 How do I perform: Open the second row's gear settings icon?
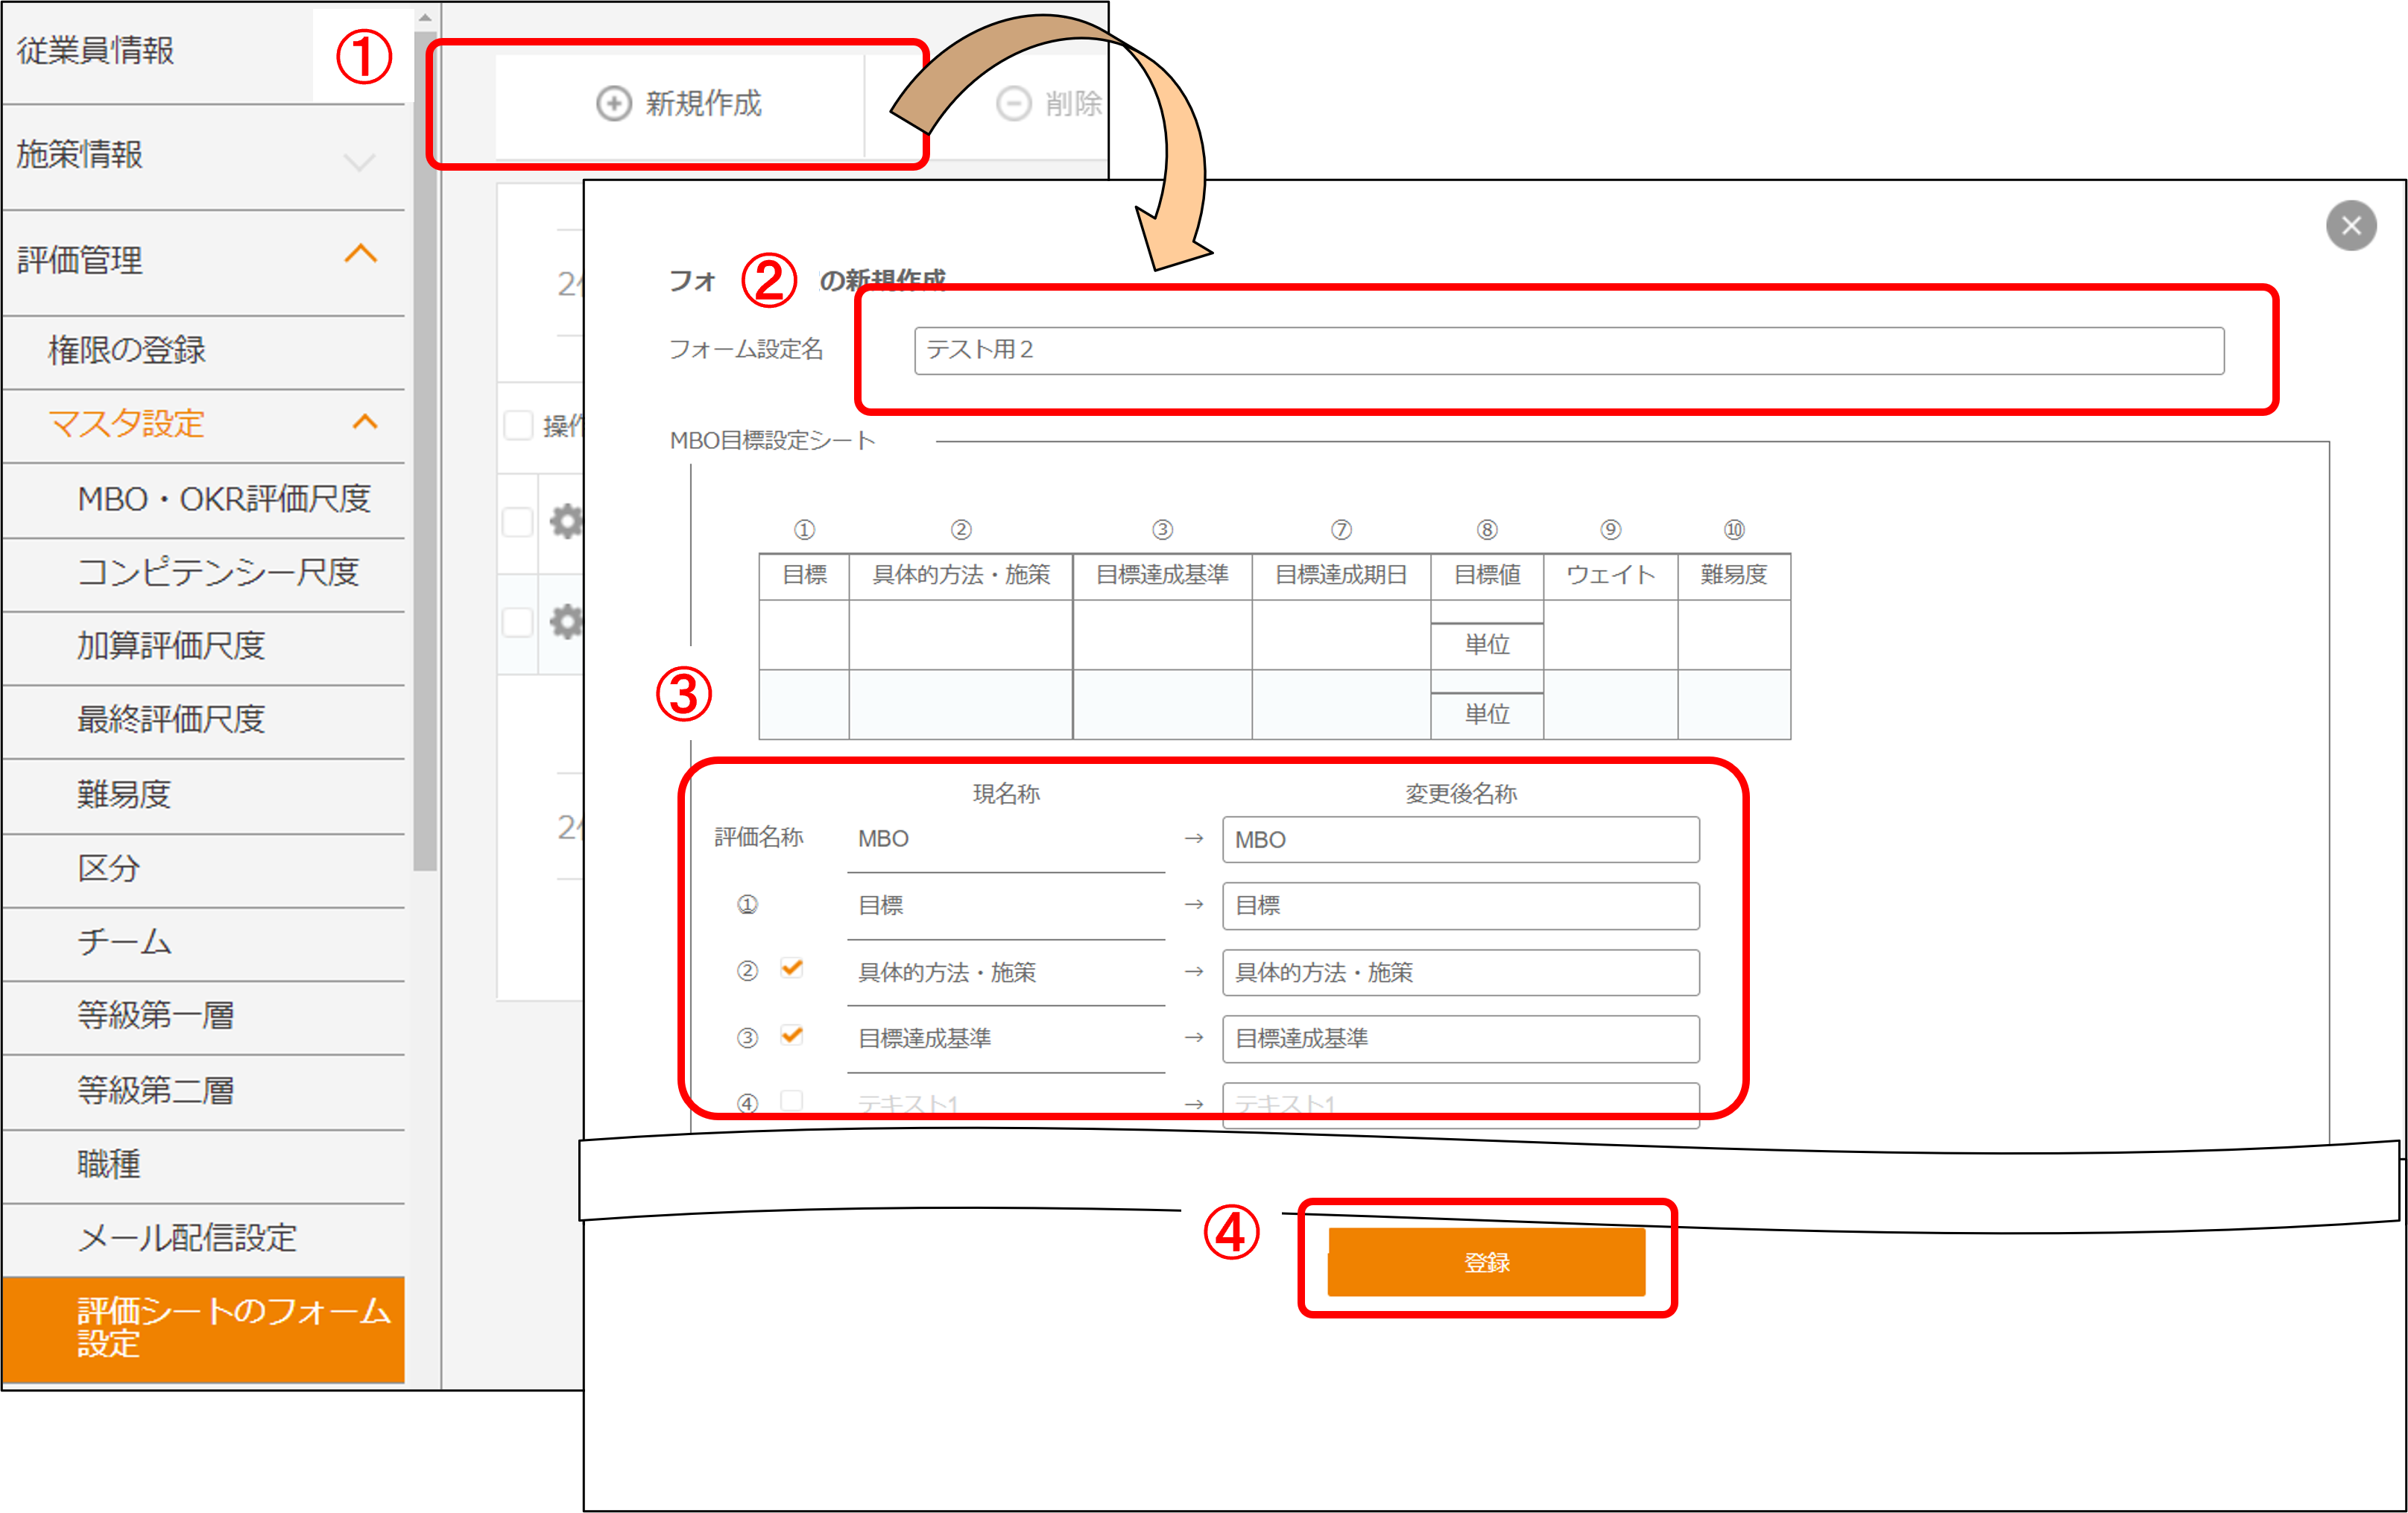[566, 621]
